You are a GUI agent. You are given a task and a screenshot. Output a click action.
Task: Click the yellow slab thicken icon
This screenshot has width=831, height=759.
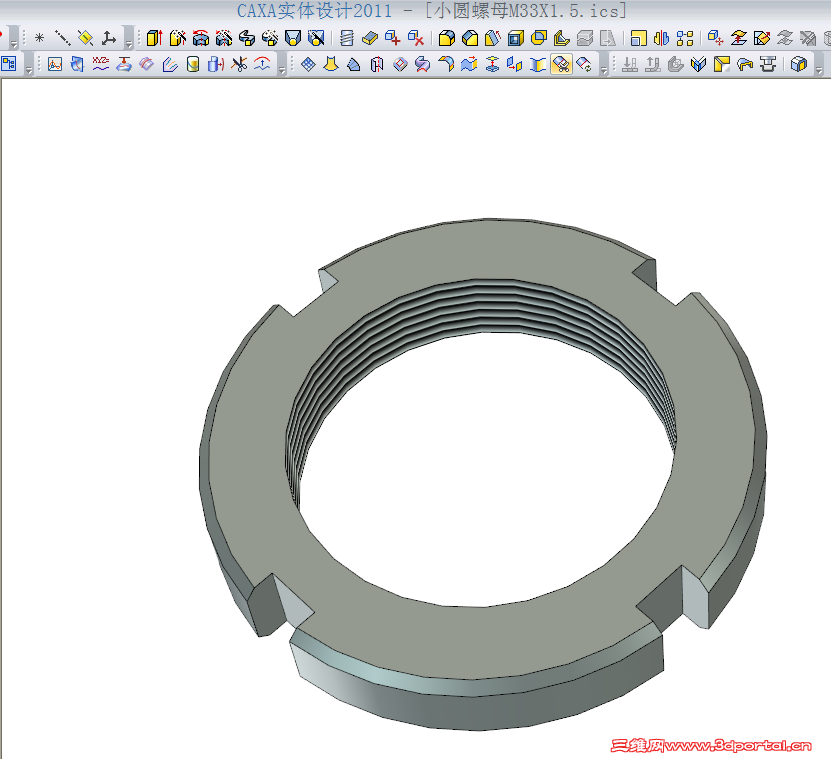click(x=370, y=38)
